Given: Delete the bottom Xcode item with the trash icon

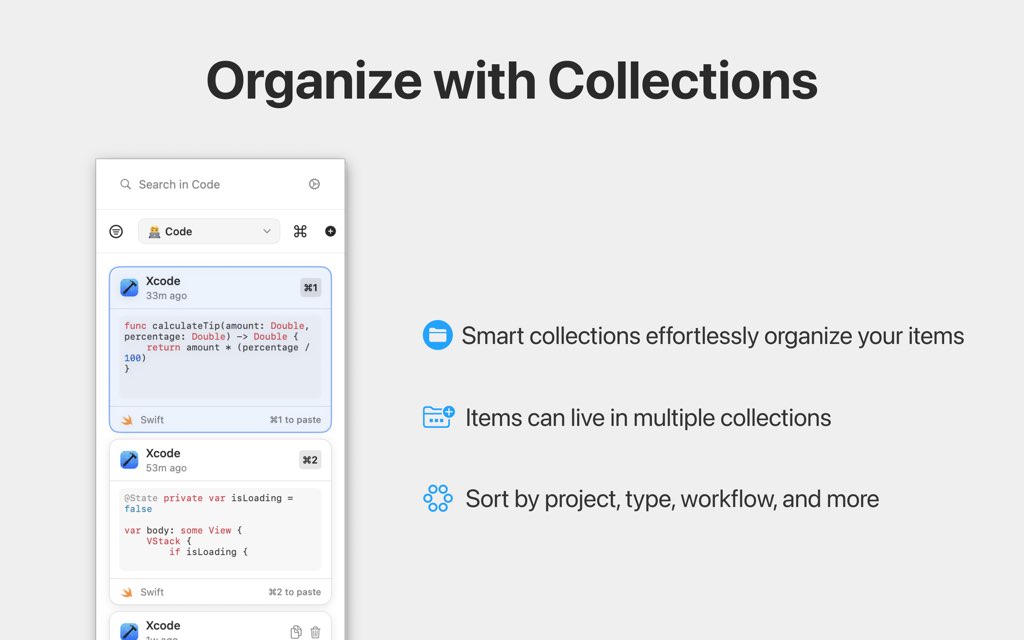Looking at the screenshot, I should [x=315, y=631].
